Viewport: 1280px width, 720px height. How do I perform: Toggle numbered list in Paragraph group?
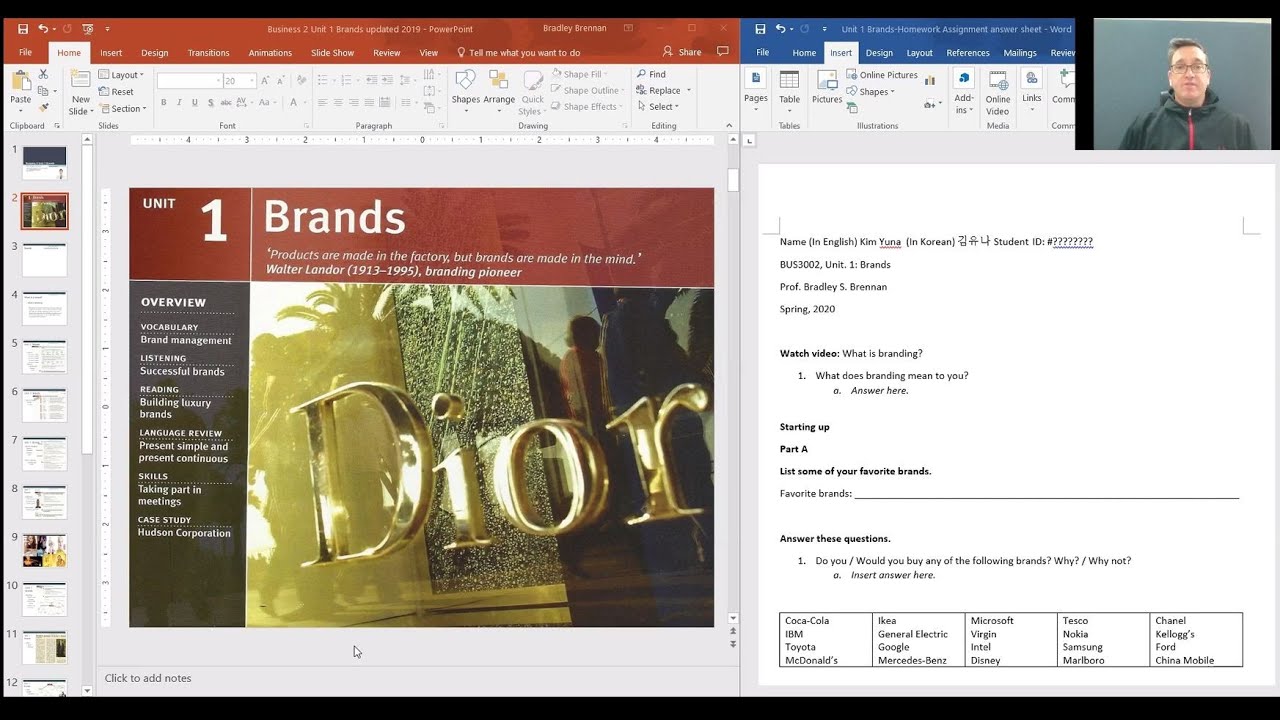(347, 80)
